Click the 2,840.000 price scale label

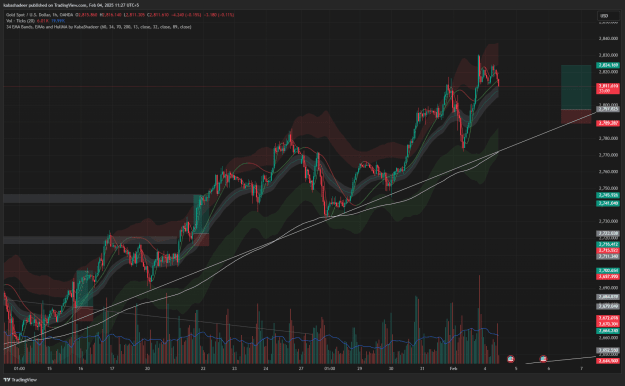608,39
